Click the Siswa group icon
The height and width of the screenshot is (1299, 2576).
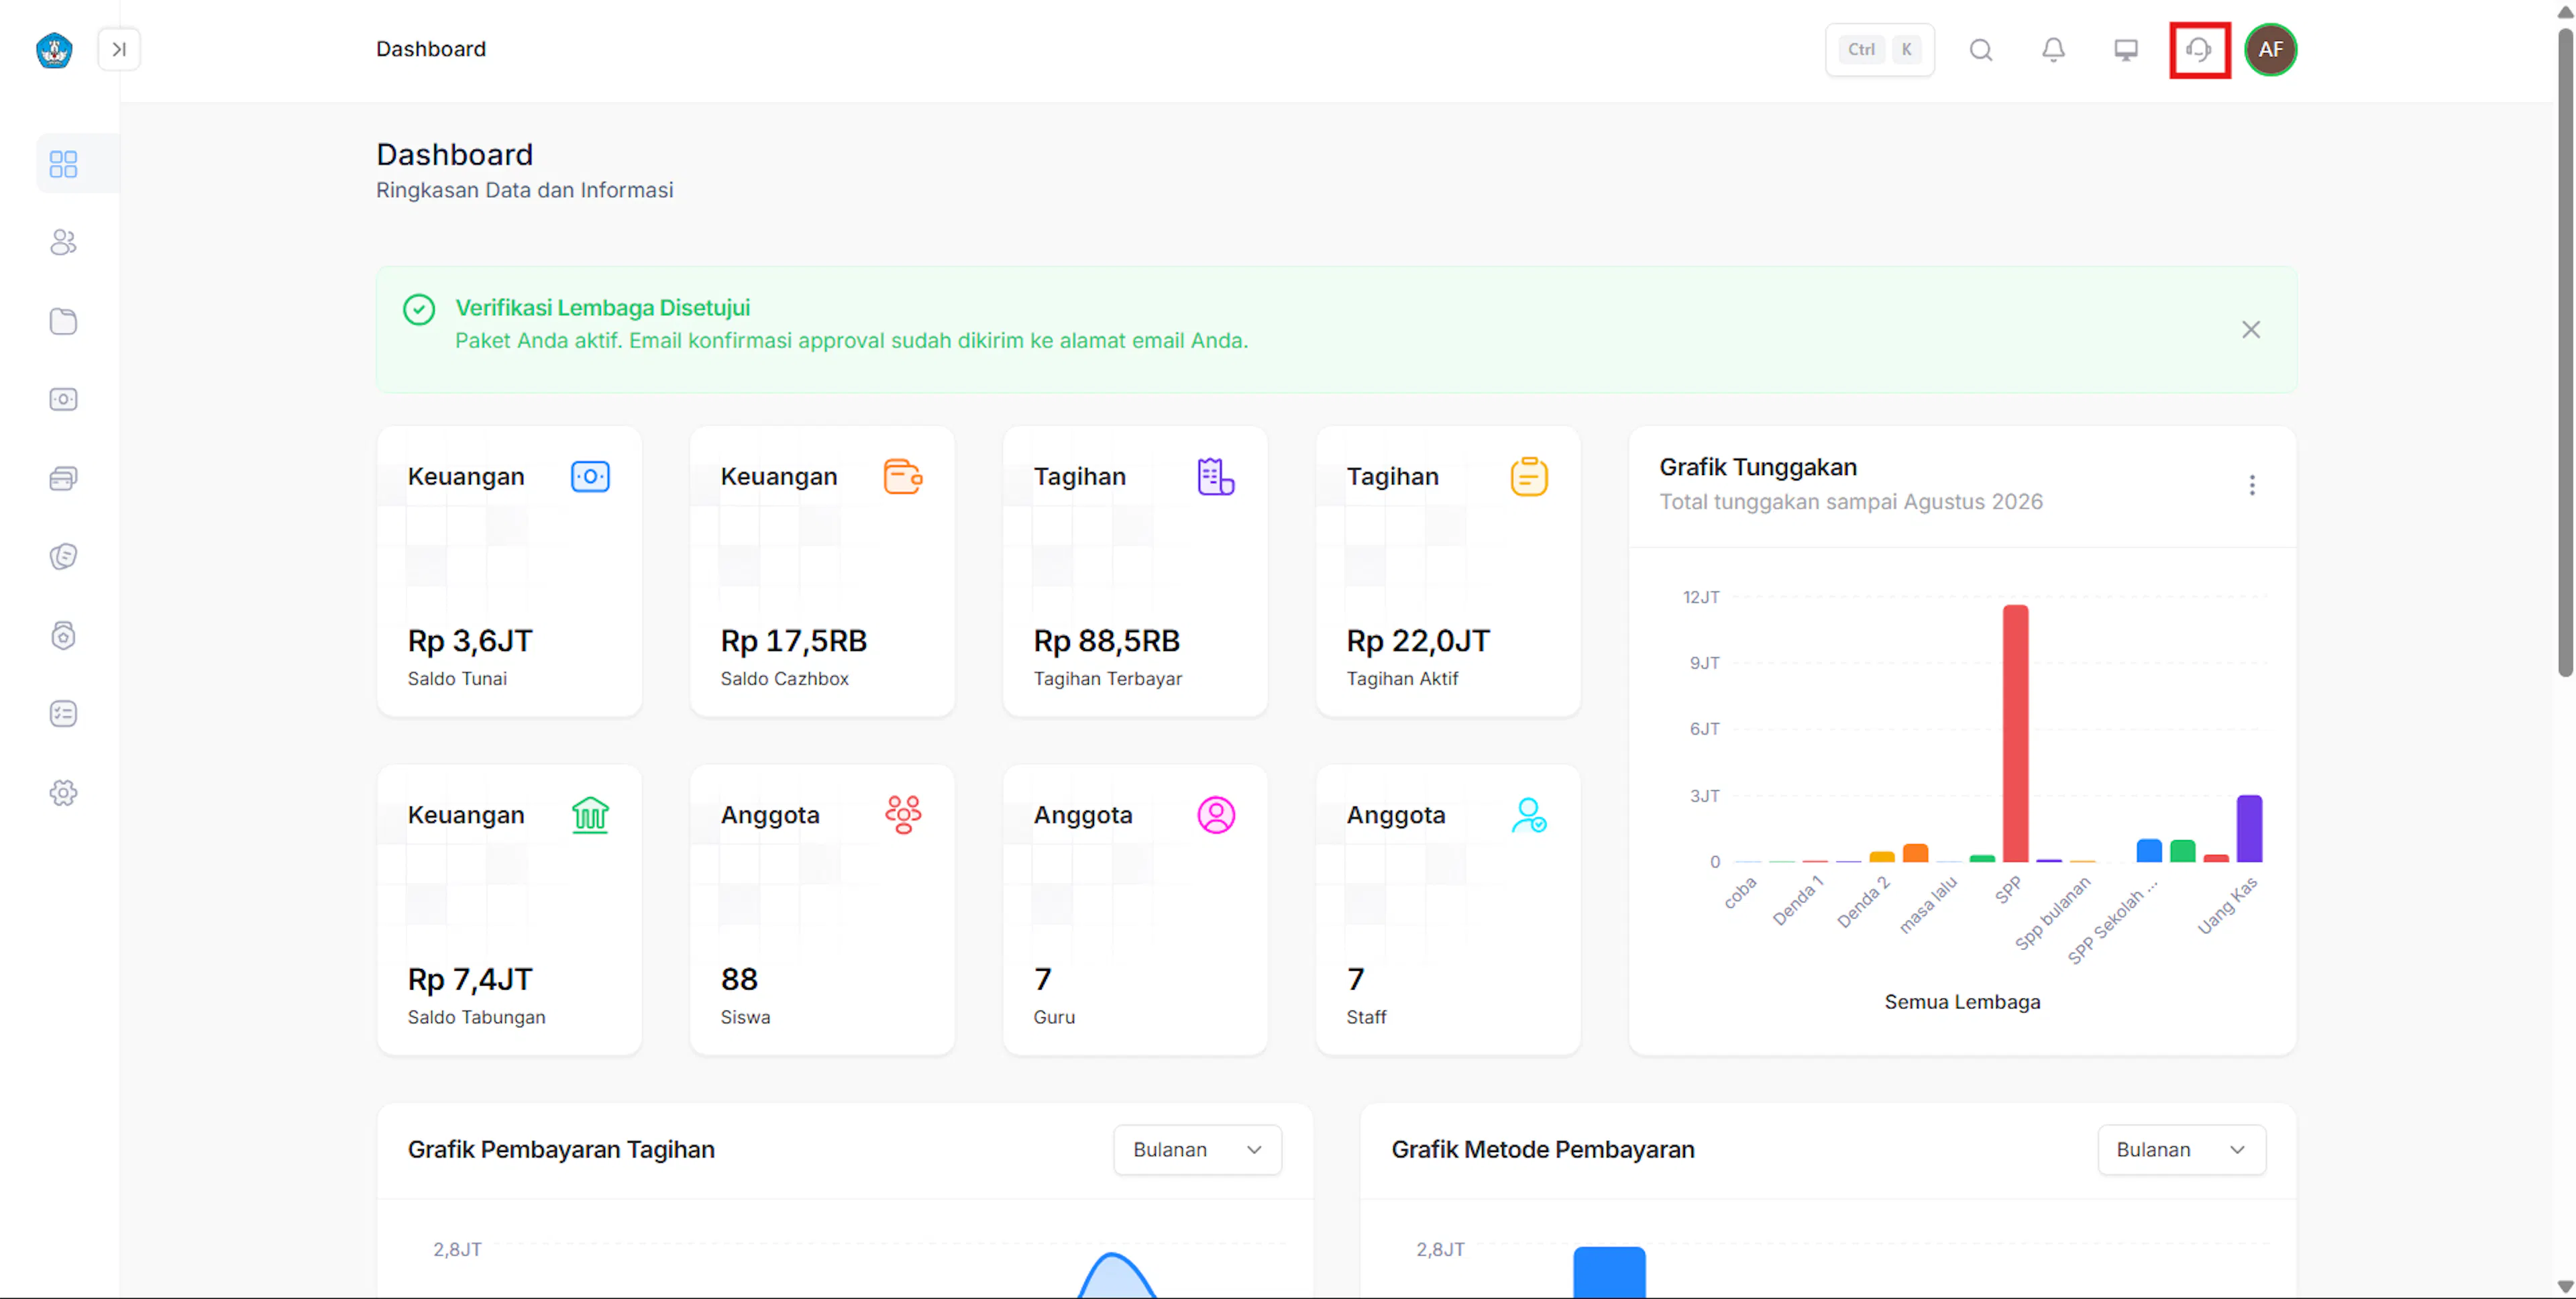pyautogui.click(x=903, y=815)
